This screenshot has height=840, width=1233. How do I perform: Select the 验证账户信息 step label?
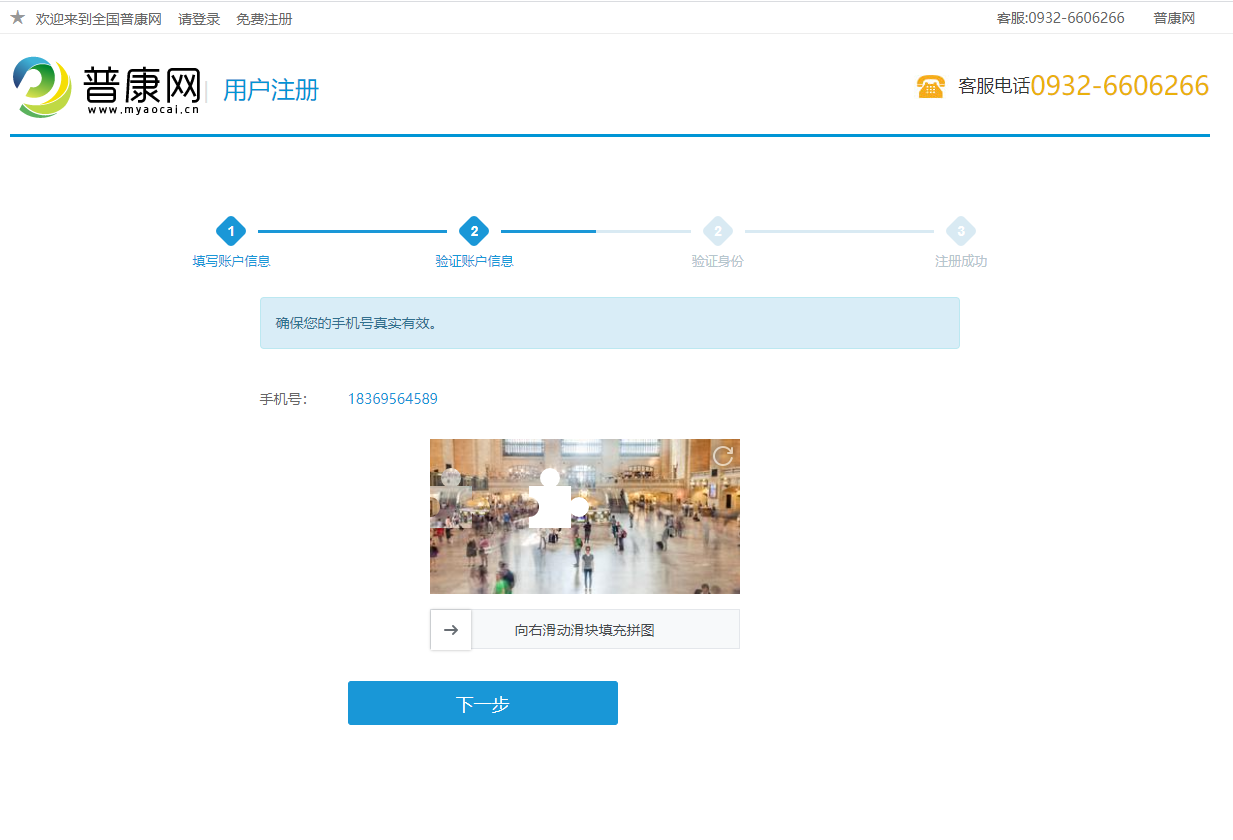(x=474, y=261)
